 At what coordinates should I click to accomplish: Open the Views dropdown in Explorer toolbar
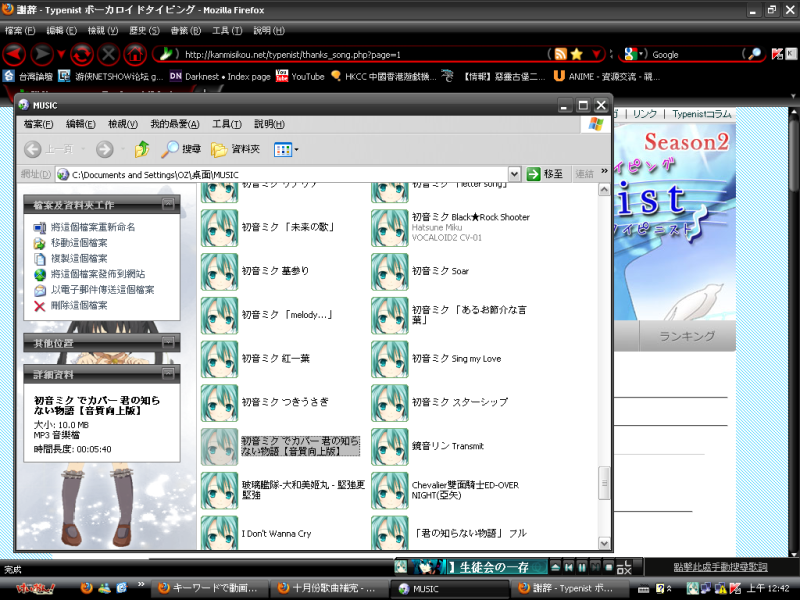click(x=286, y=149)
